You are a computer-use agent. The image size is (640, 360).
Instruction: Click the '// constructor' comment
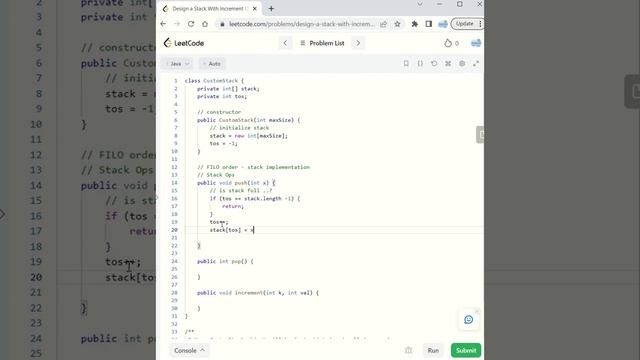tap(219, 112)
